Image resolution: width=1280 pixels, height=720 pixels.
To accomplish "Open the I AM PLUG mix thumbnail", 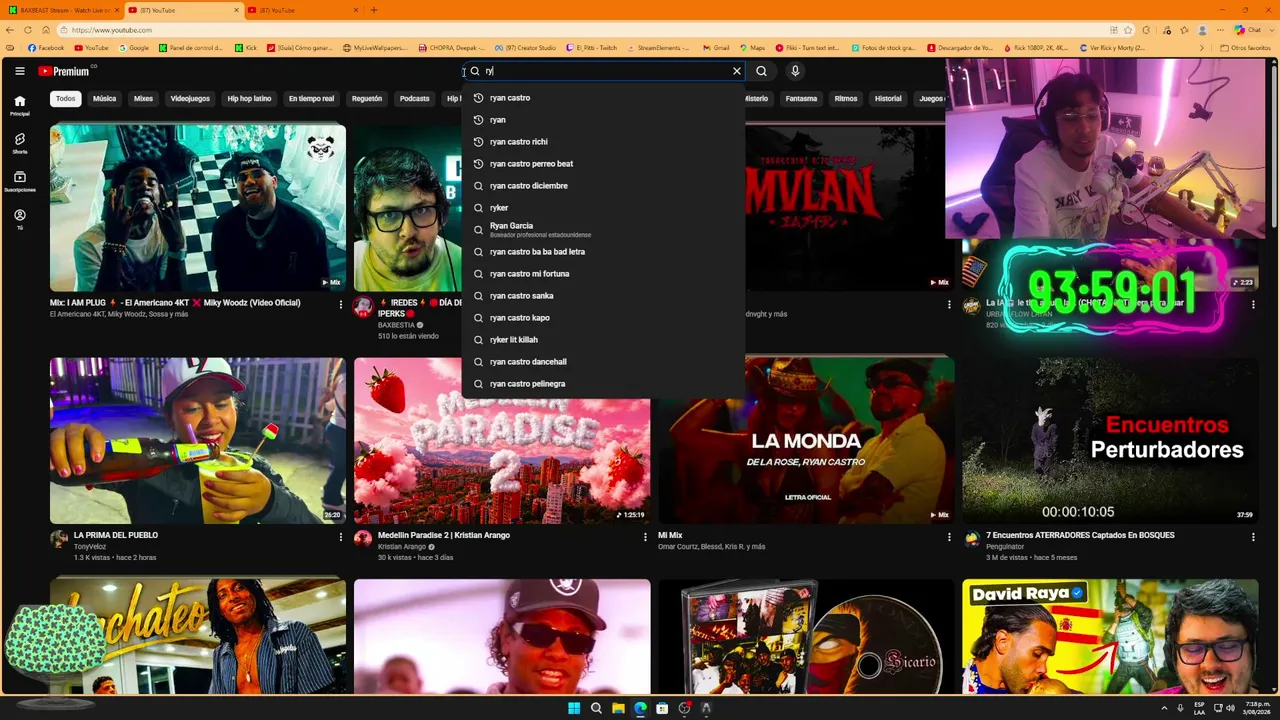I will point(198,207).
